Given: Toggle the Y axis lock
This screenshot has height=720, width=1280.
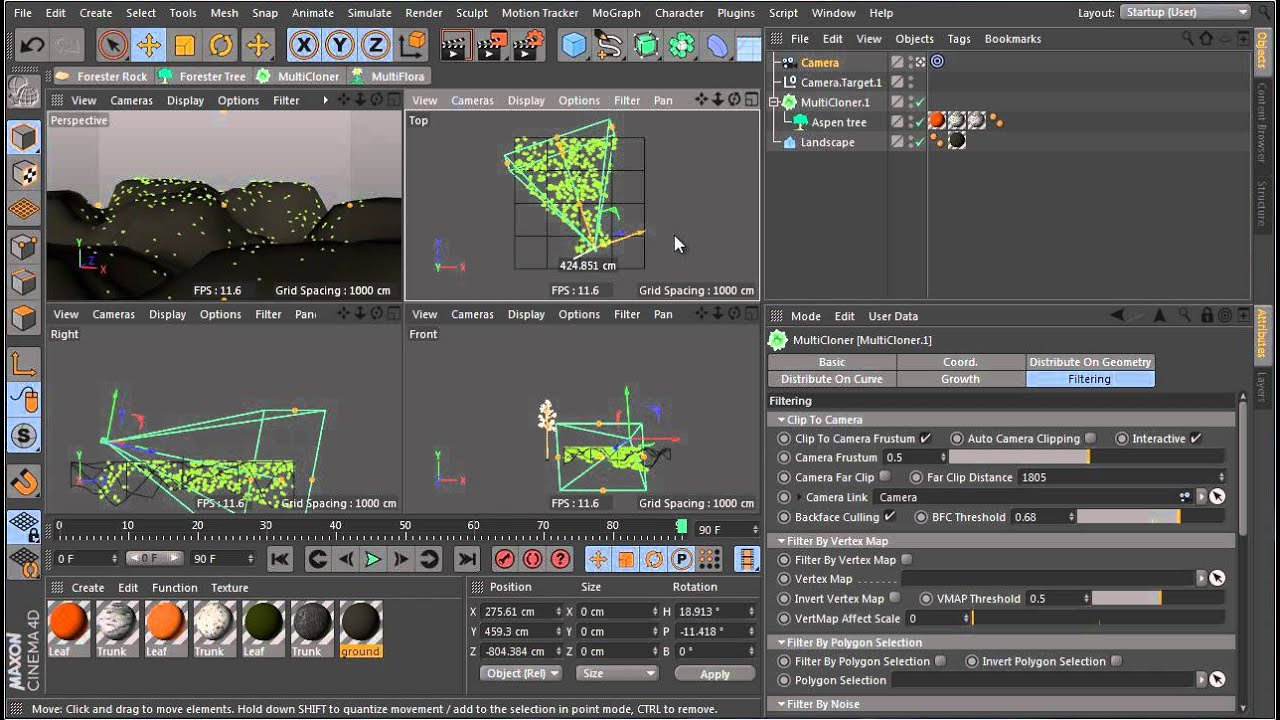Looking at the screenshot, I should click(340, 45).
